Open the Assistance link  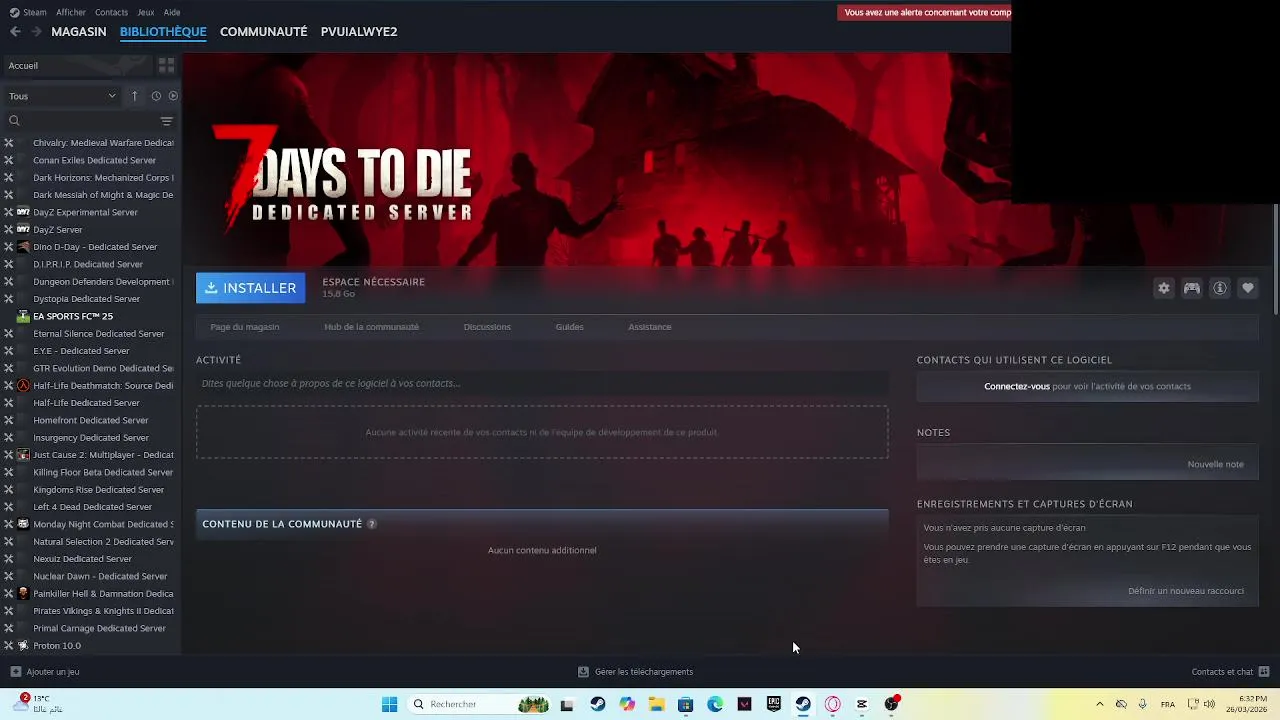650,327
